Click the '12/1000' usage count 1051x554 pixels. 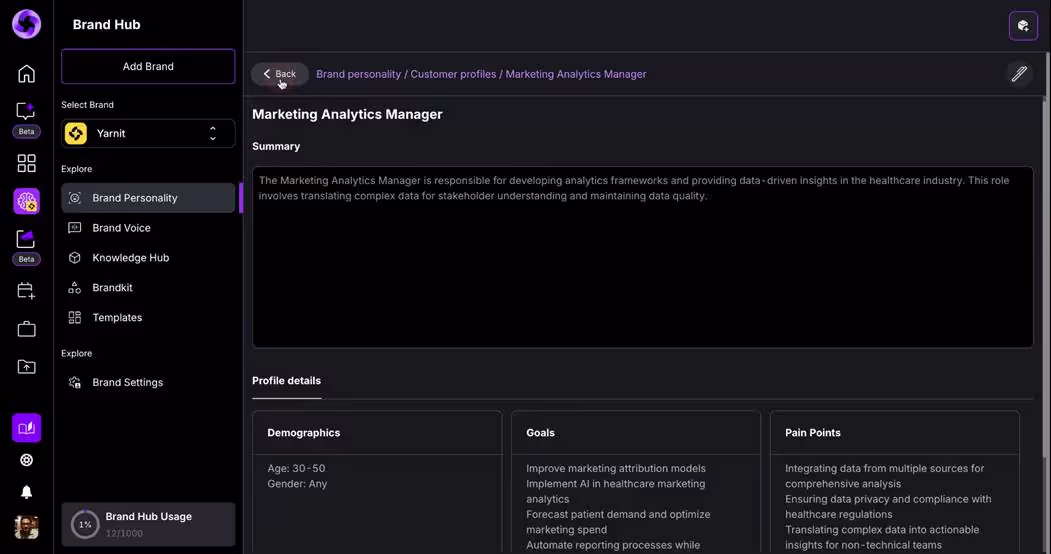coord(124,533)
